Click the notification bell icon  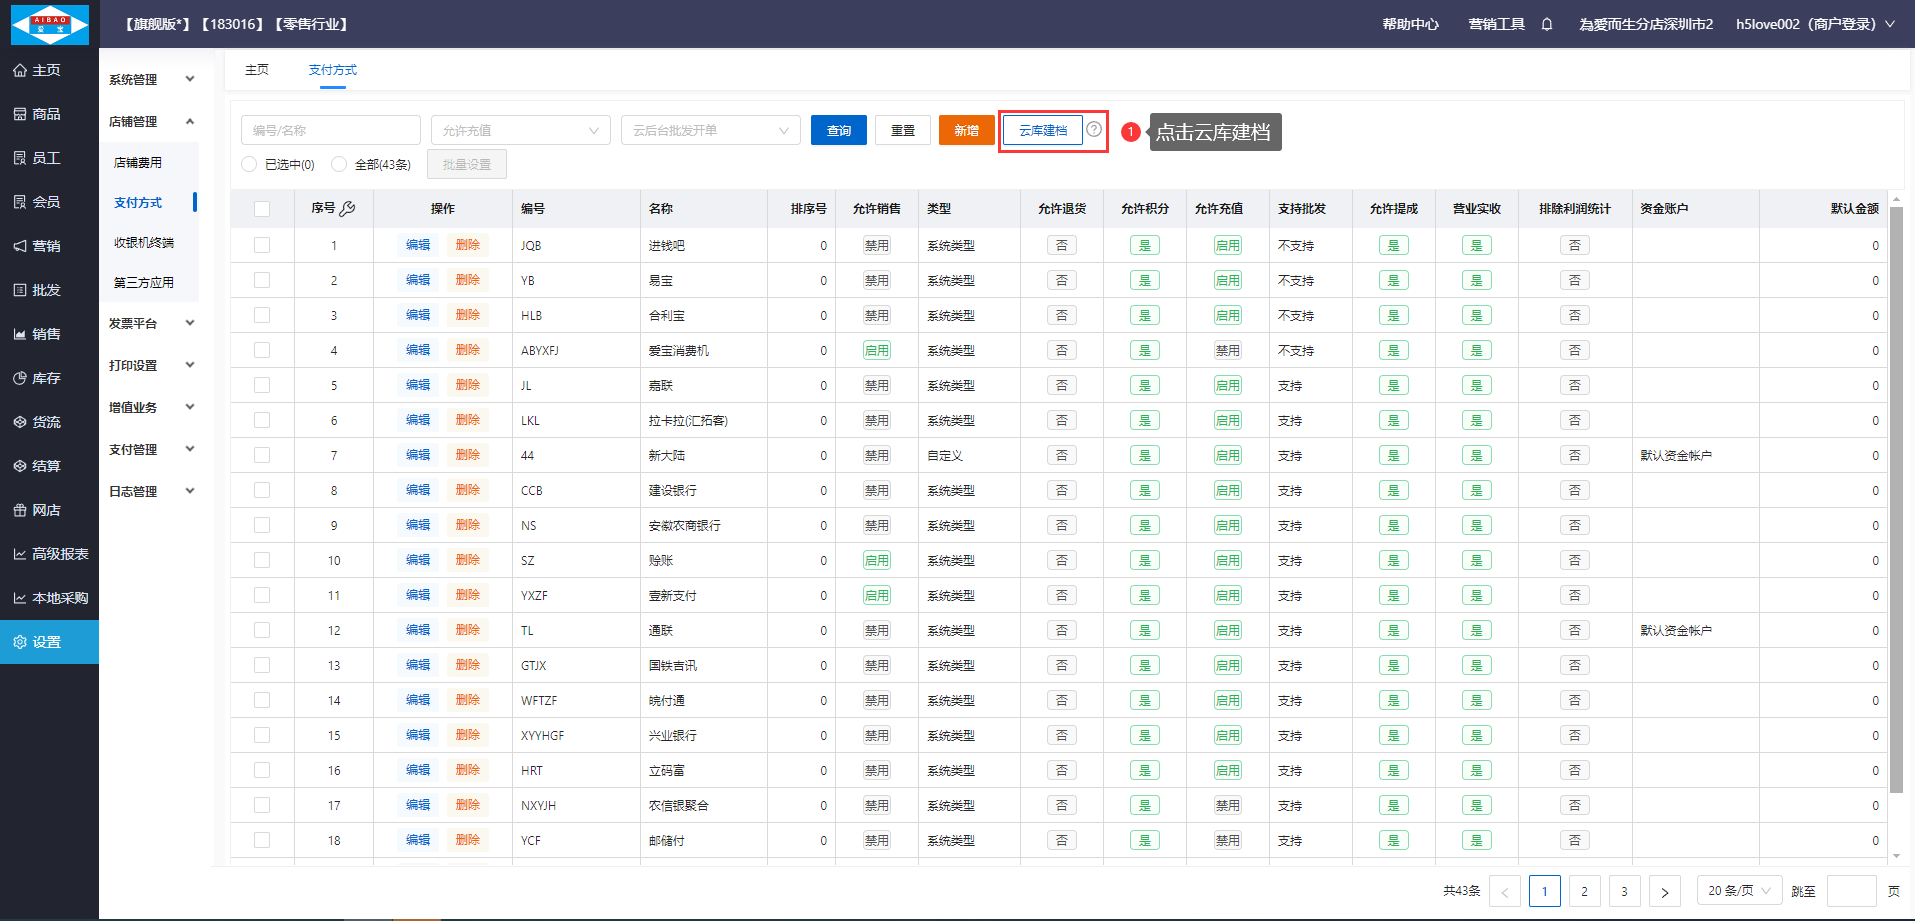pos(1547,24)
